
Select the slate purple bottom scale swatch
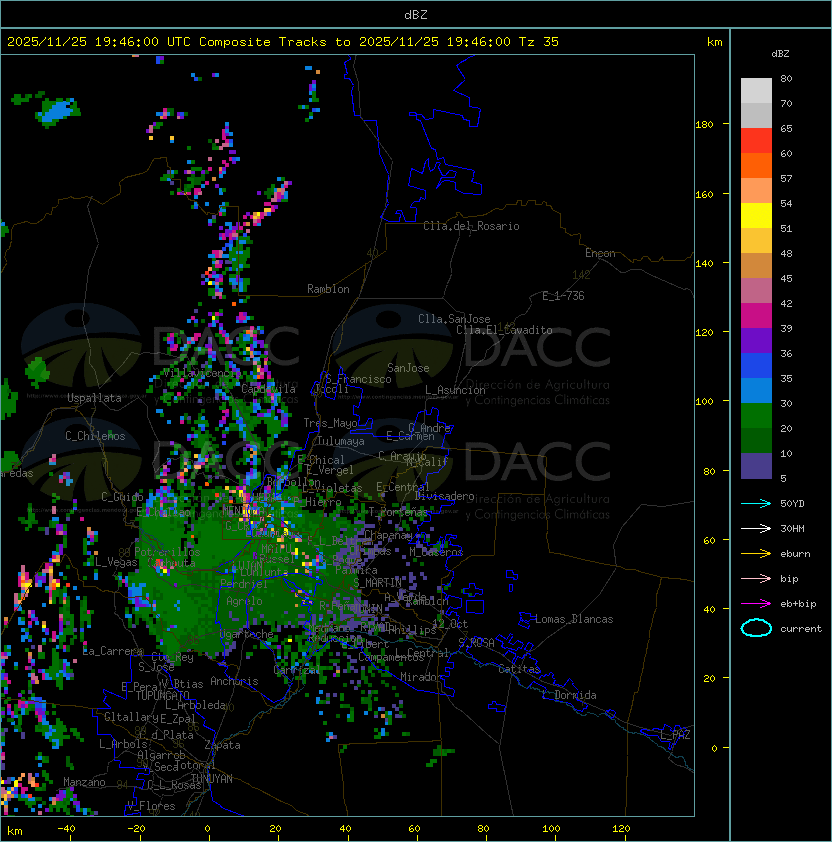click(x=756, y=466)
